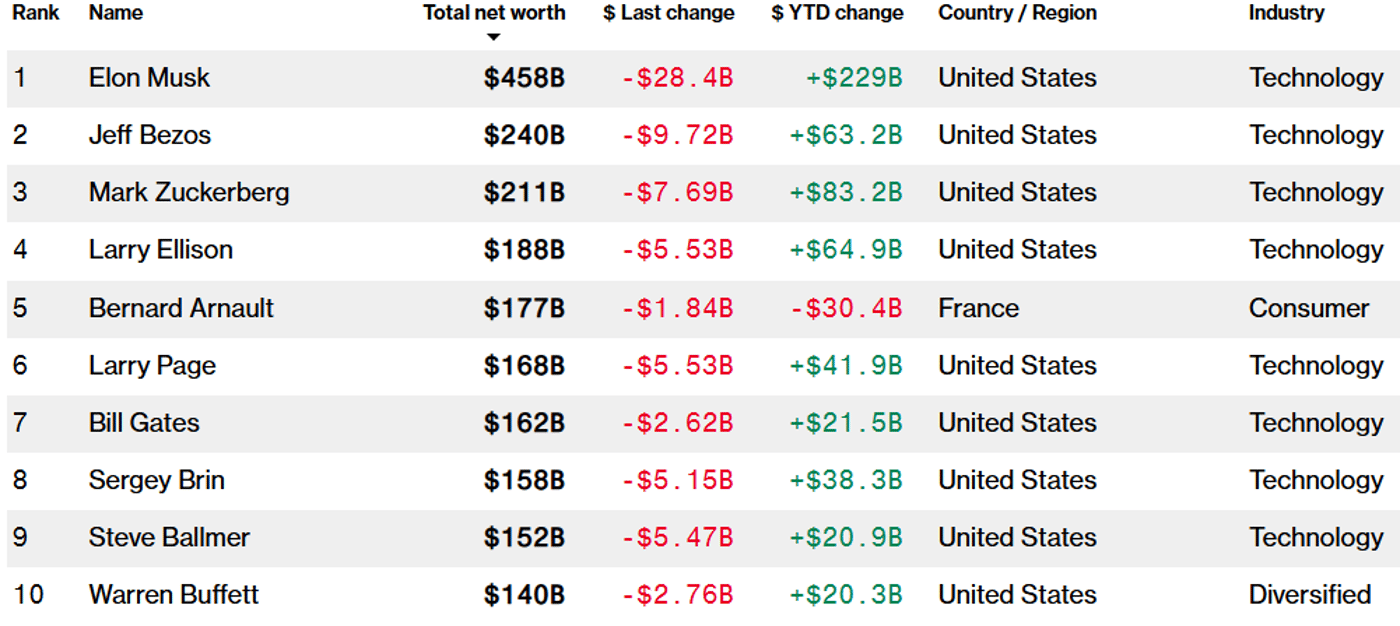Image resolution: width=1400 pixels, height=626 pixels.
Task: Open Larry Ellison's profile
Action: click(x=161, y=249)
